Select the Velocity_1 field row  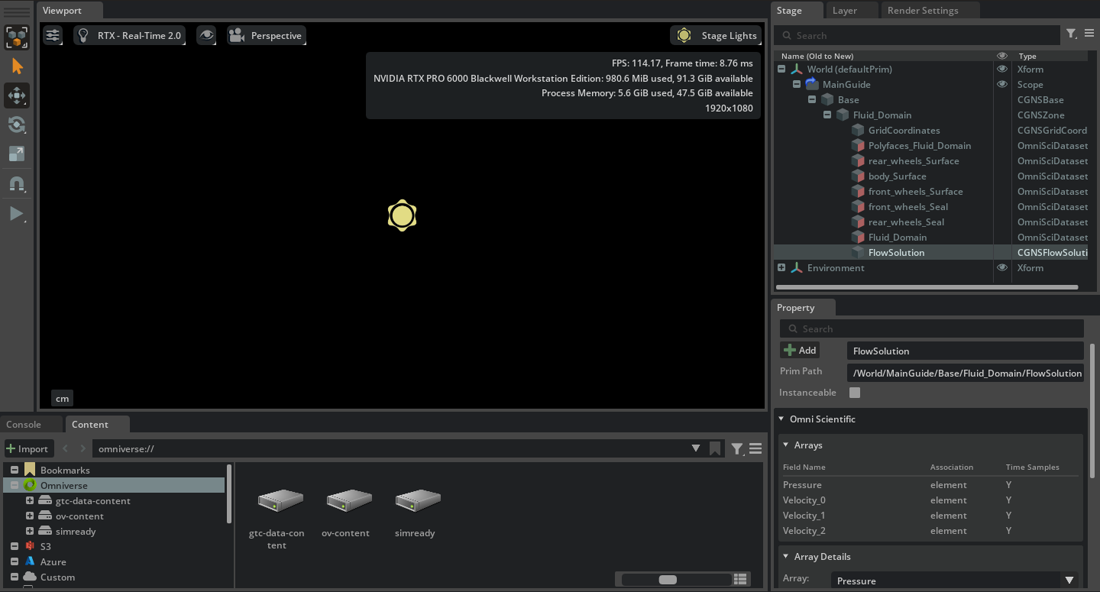930,516
